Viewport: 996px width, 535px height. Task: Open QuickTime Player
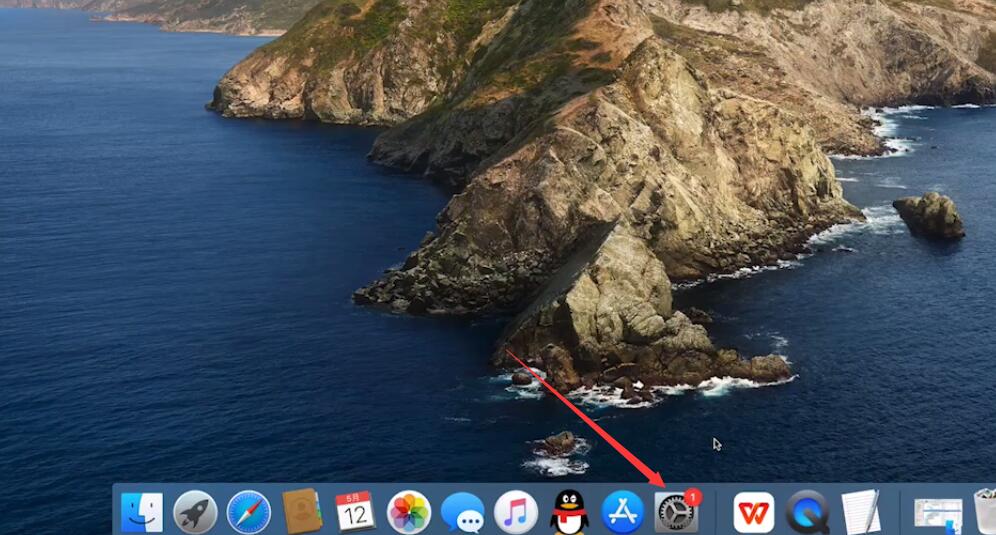pyautogui.click(x=807, y=512)
